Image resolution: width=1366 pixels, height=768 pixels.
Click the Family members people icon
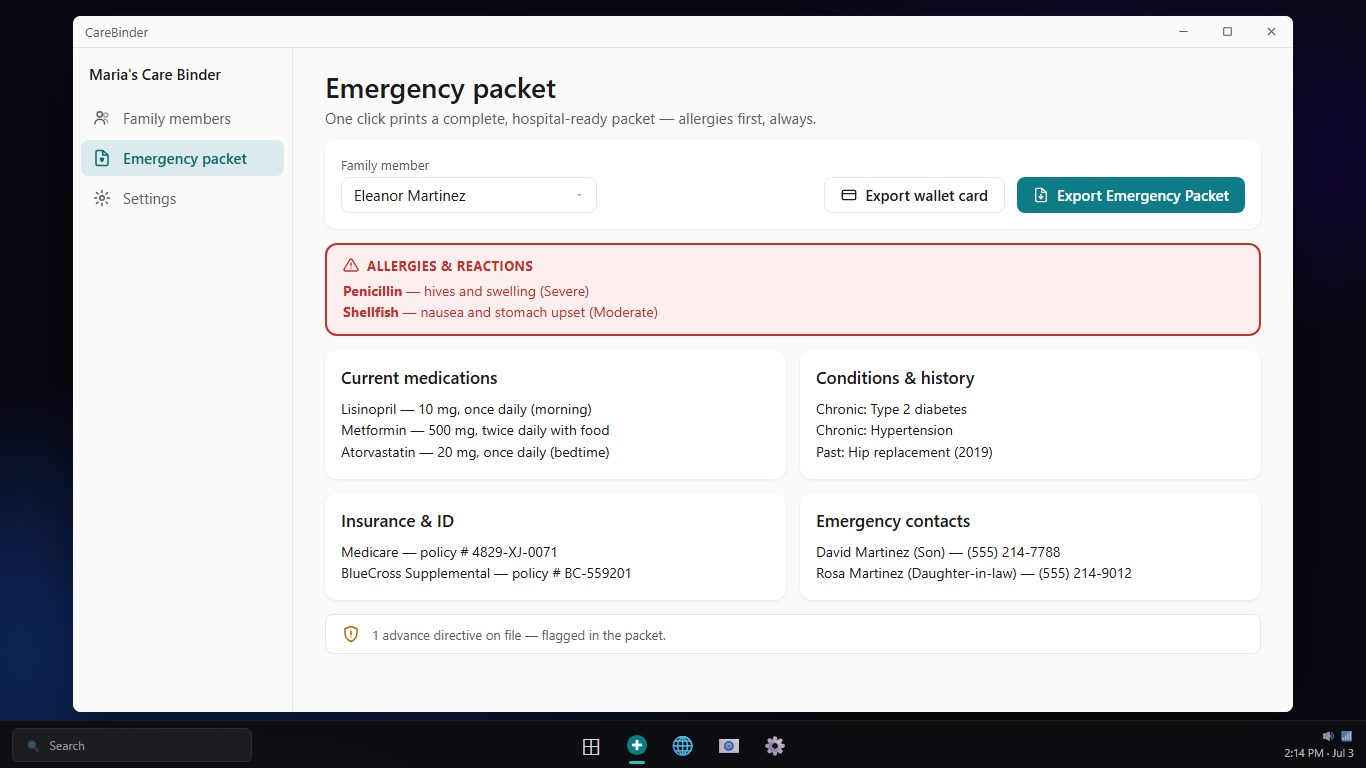pyautogui.click(x=101, y=118)
